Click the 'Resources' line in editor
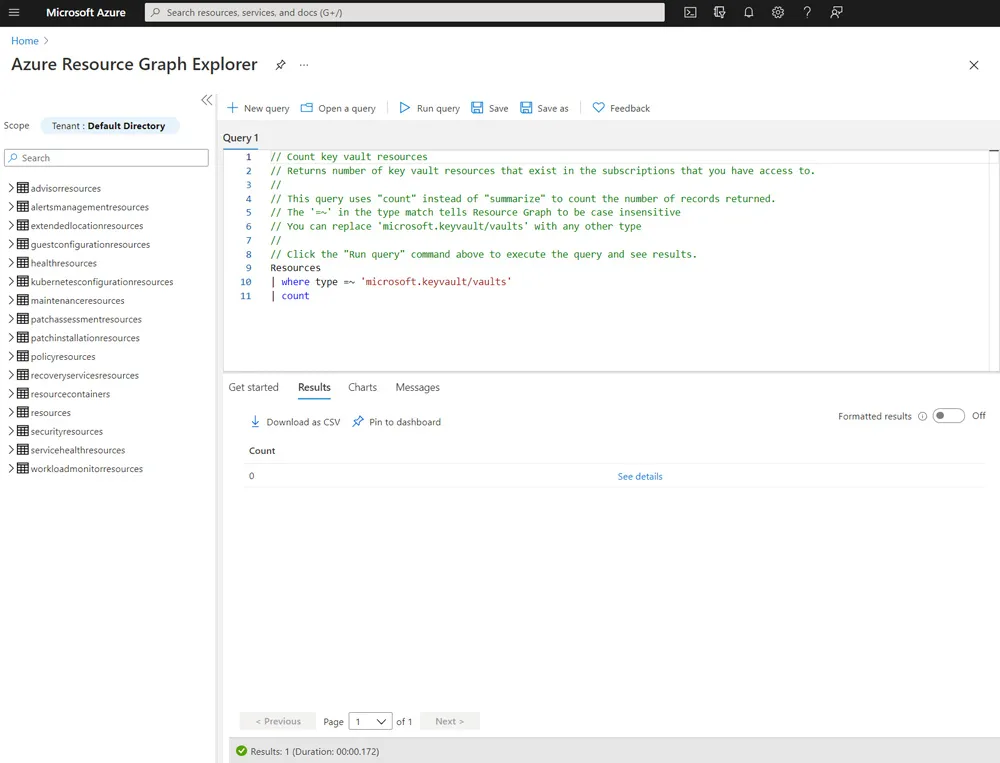The width and height of the screenshot is (1000, 763). 295,268
